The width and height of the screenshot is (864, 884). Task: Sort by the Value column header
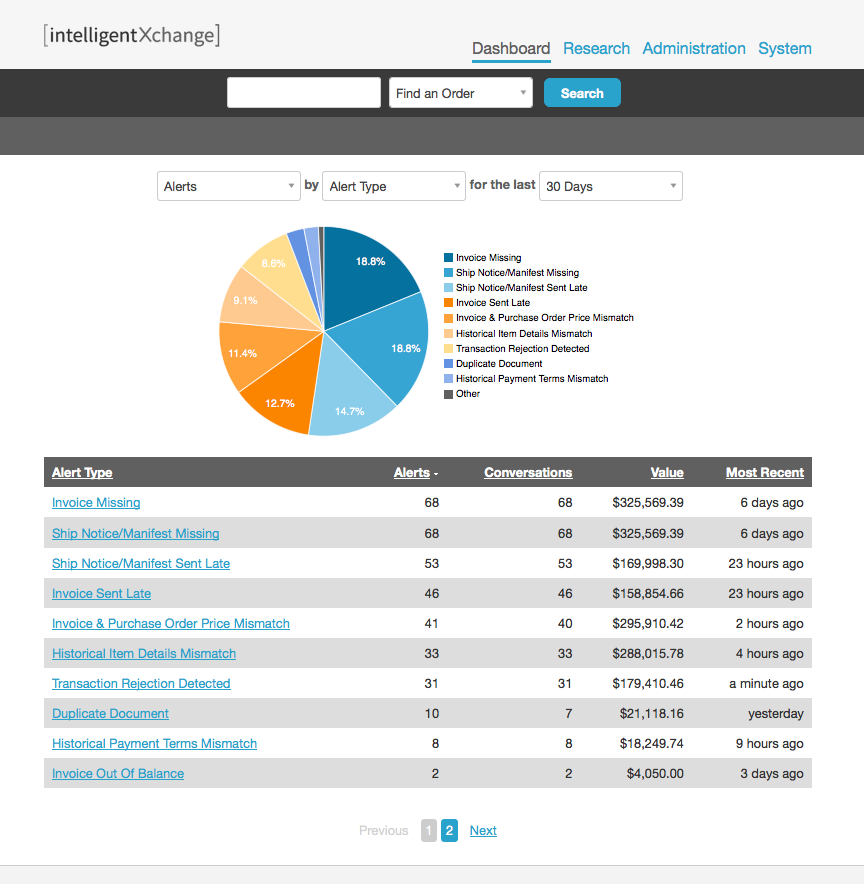pyautogui.click(x=666, y=472)
